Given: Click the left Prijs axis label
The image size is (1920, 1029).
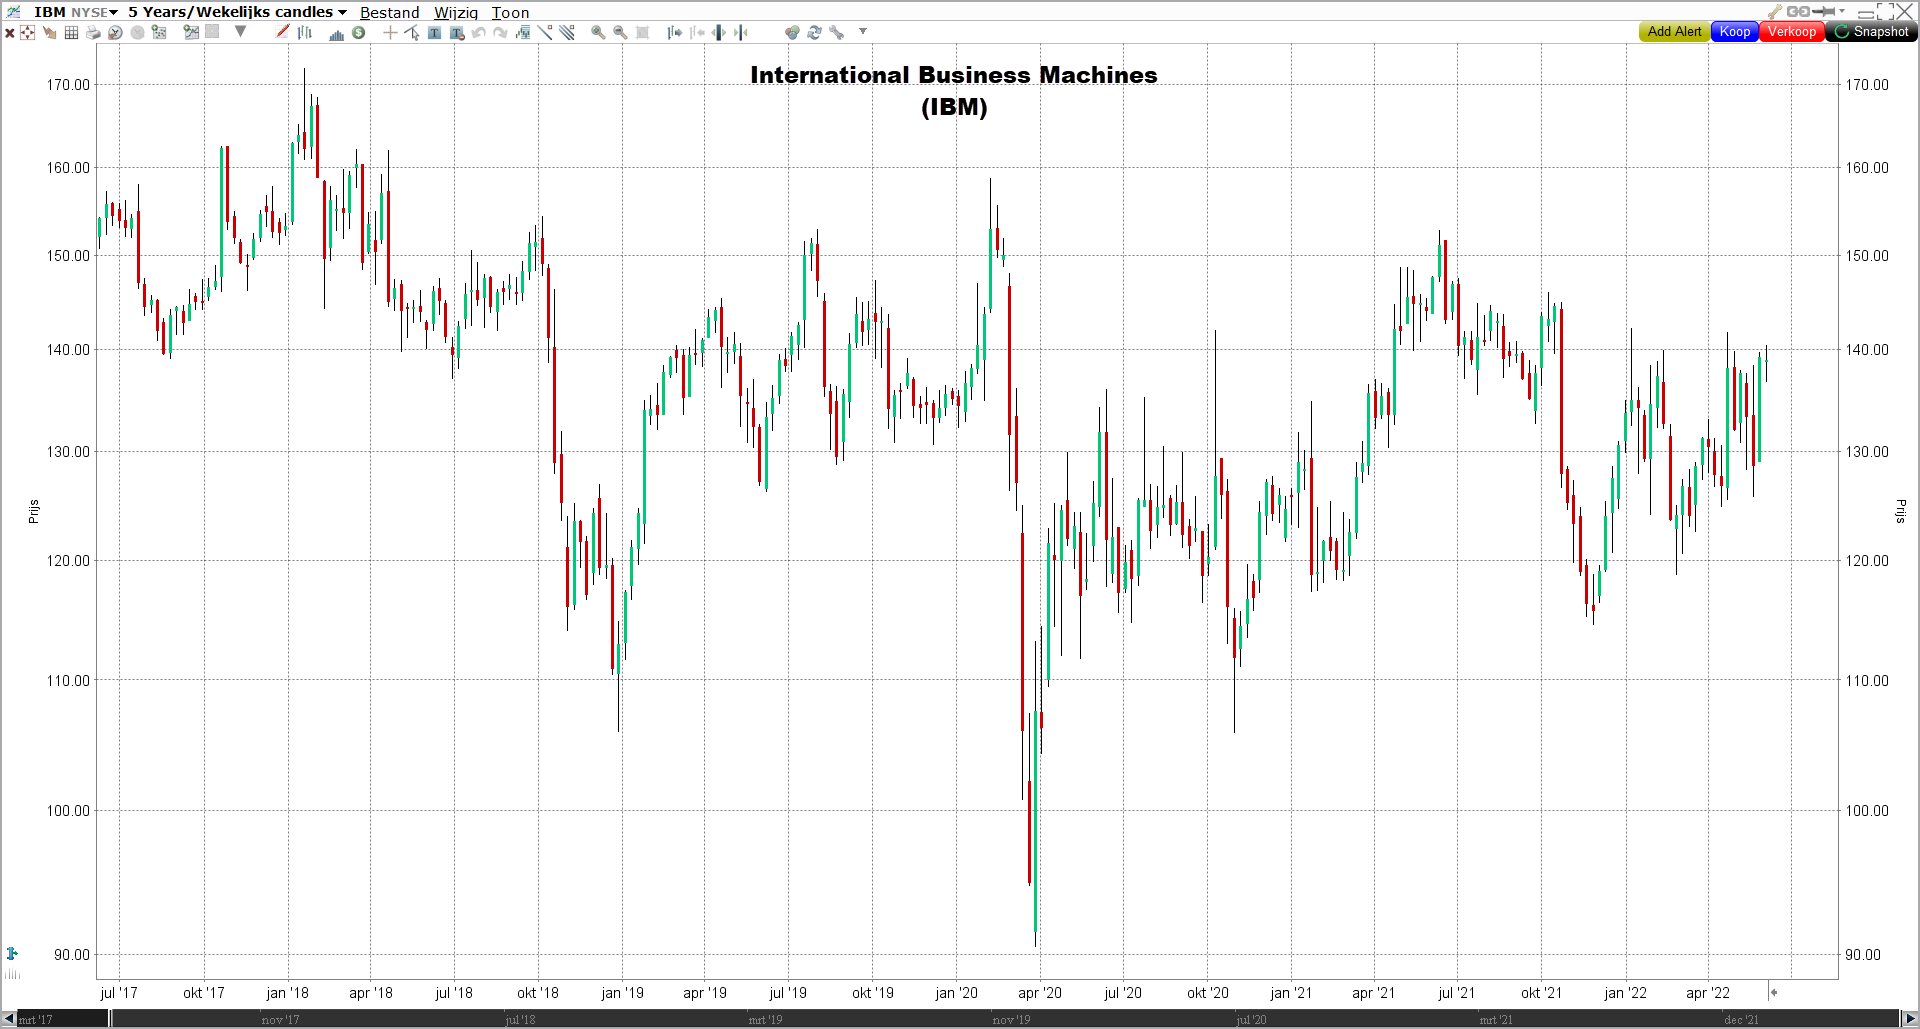Looking at the screenshot, I should (33, 512).
